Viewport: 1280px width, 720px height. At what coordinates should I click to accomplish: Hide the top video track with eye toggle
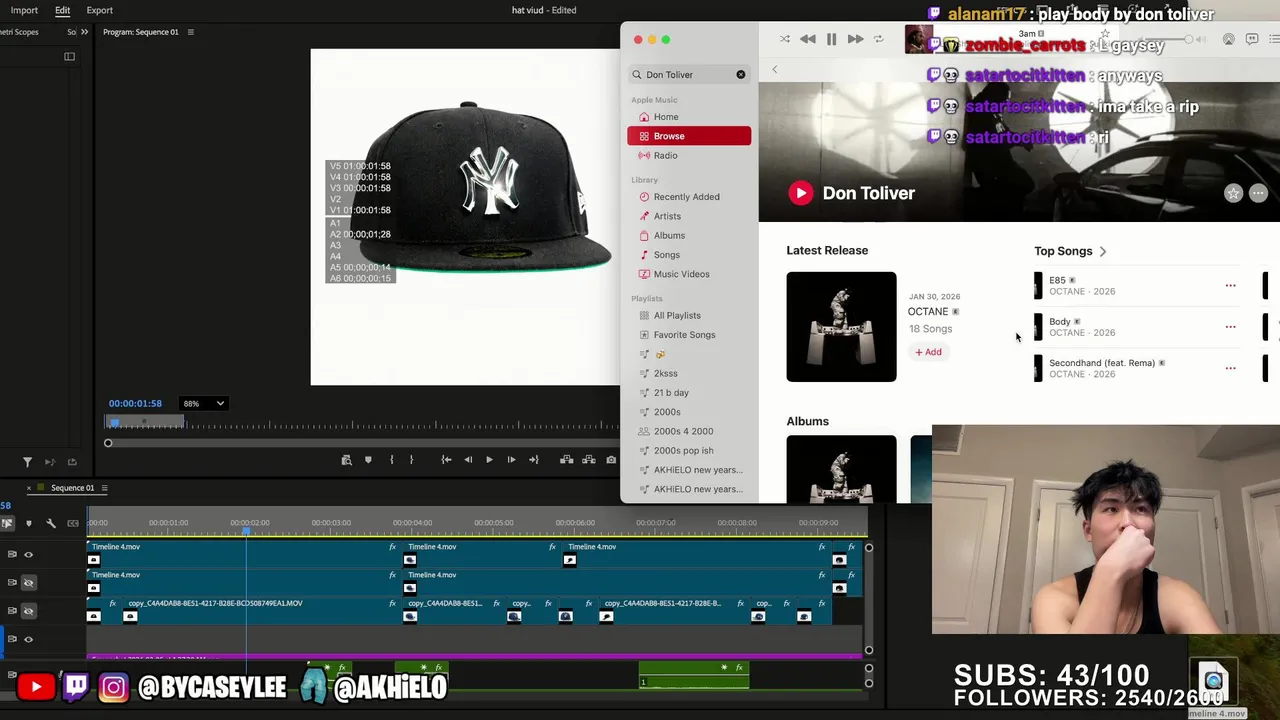click(x=28, y=554)
